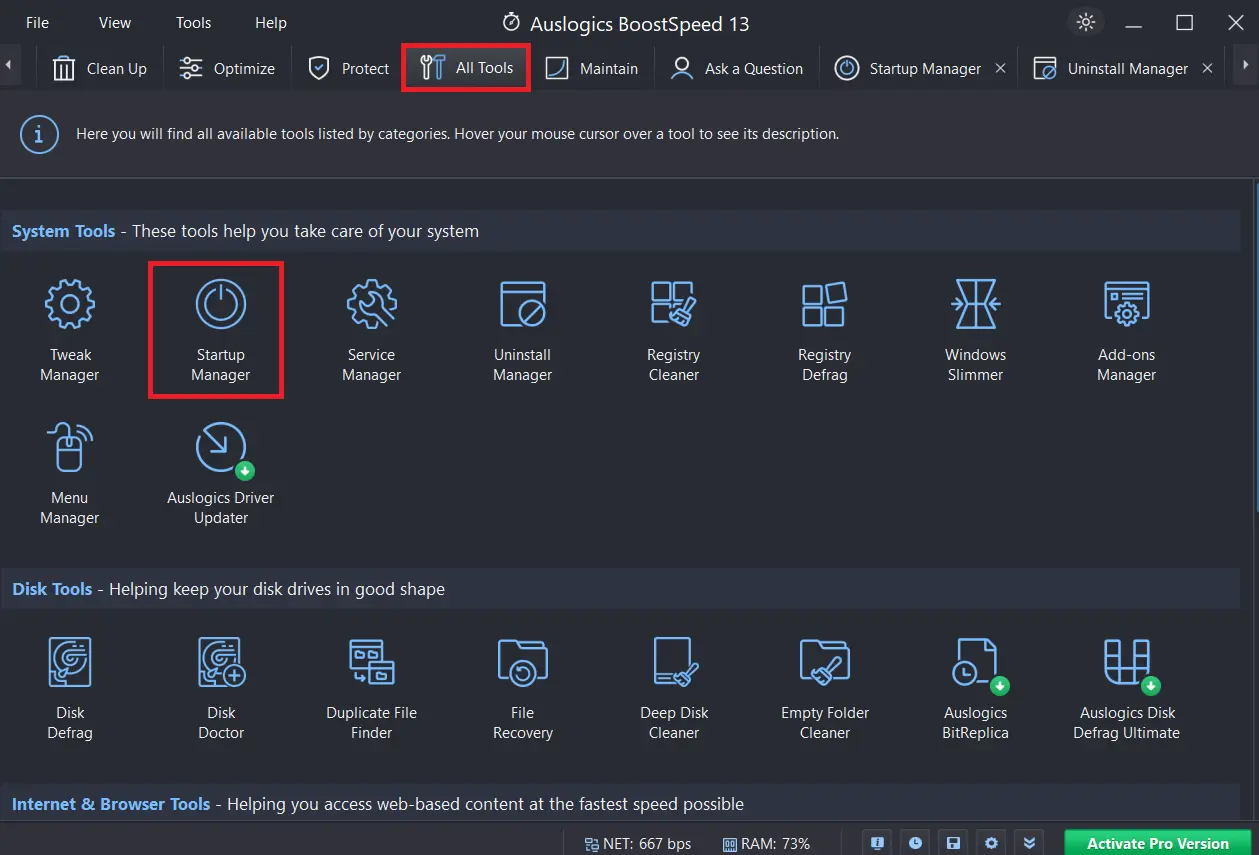Open the Service Manager tool

pyautogui.click(x=371, y=330)
